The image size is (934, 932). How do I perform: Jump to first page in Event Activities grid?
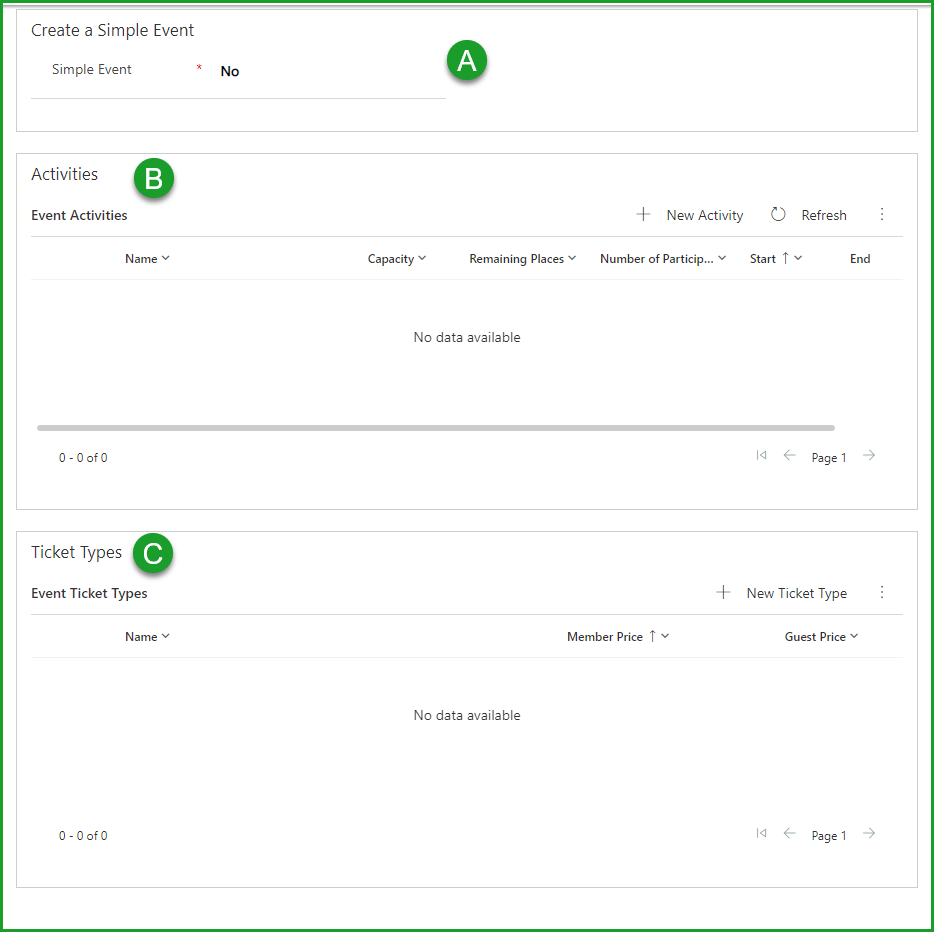coord(761,455)
